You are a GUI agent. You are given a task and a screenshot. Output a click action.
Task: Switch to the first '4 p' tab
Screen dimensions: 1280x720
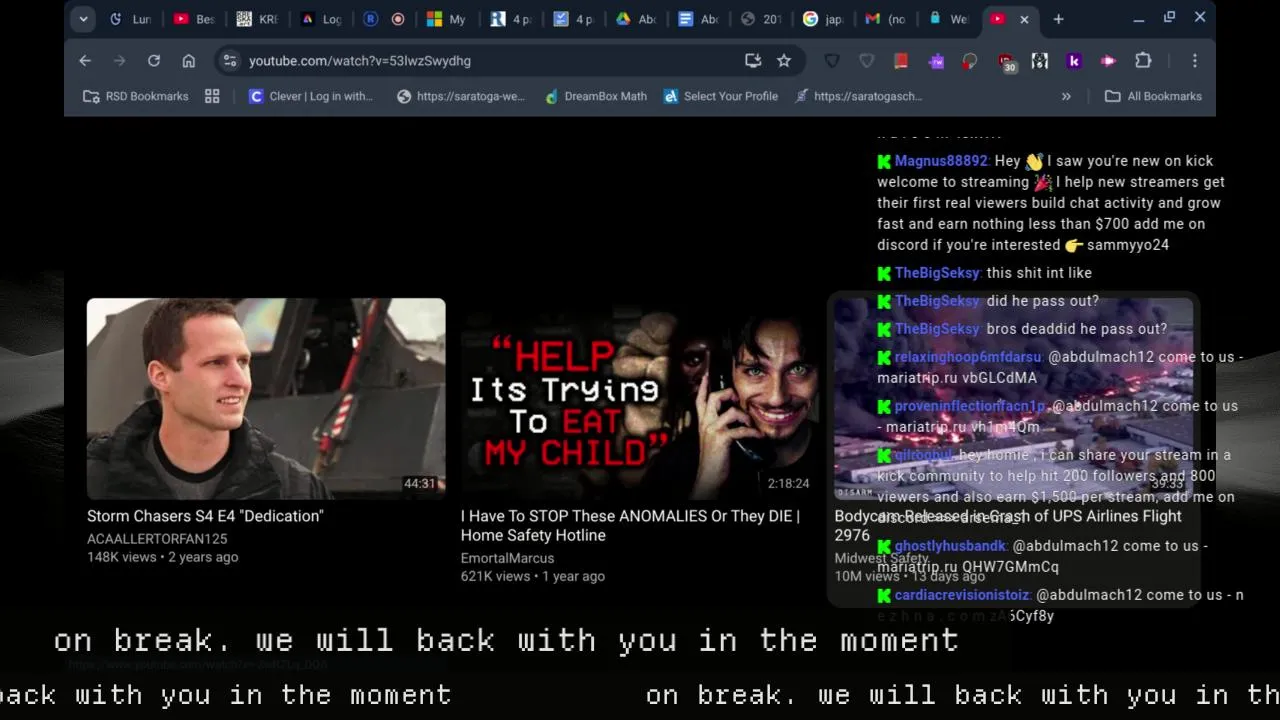510,19
